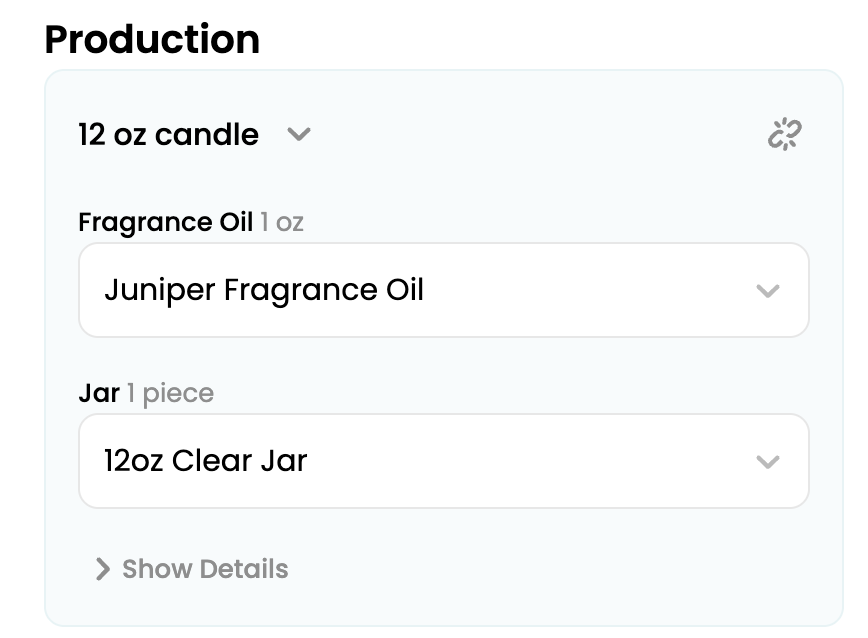The image size is (868, 638).
Task: Open the Jar selection dropdown field
Action: click(x=443, y=461)
